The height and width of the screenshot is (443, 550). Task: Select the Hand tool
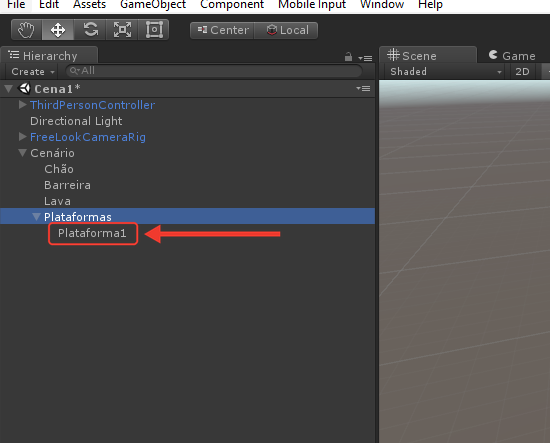(x=27, y=30)
